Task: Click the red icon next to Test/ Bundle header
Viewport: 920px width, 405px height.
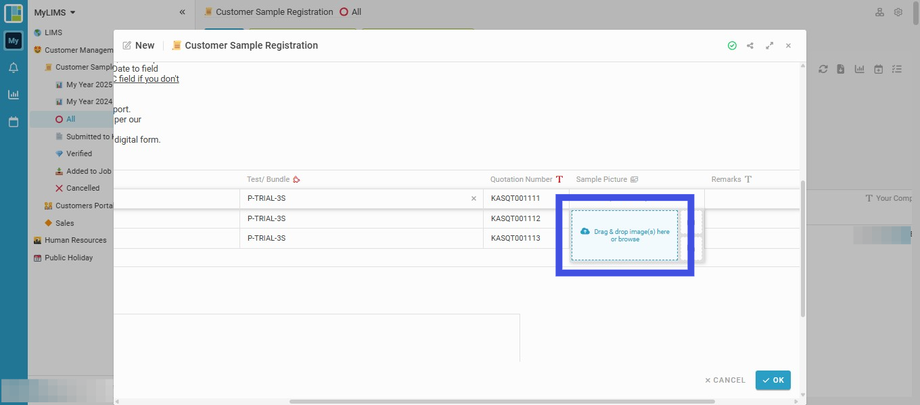Action: tap(296, 179)
